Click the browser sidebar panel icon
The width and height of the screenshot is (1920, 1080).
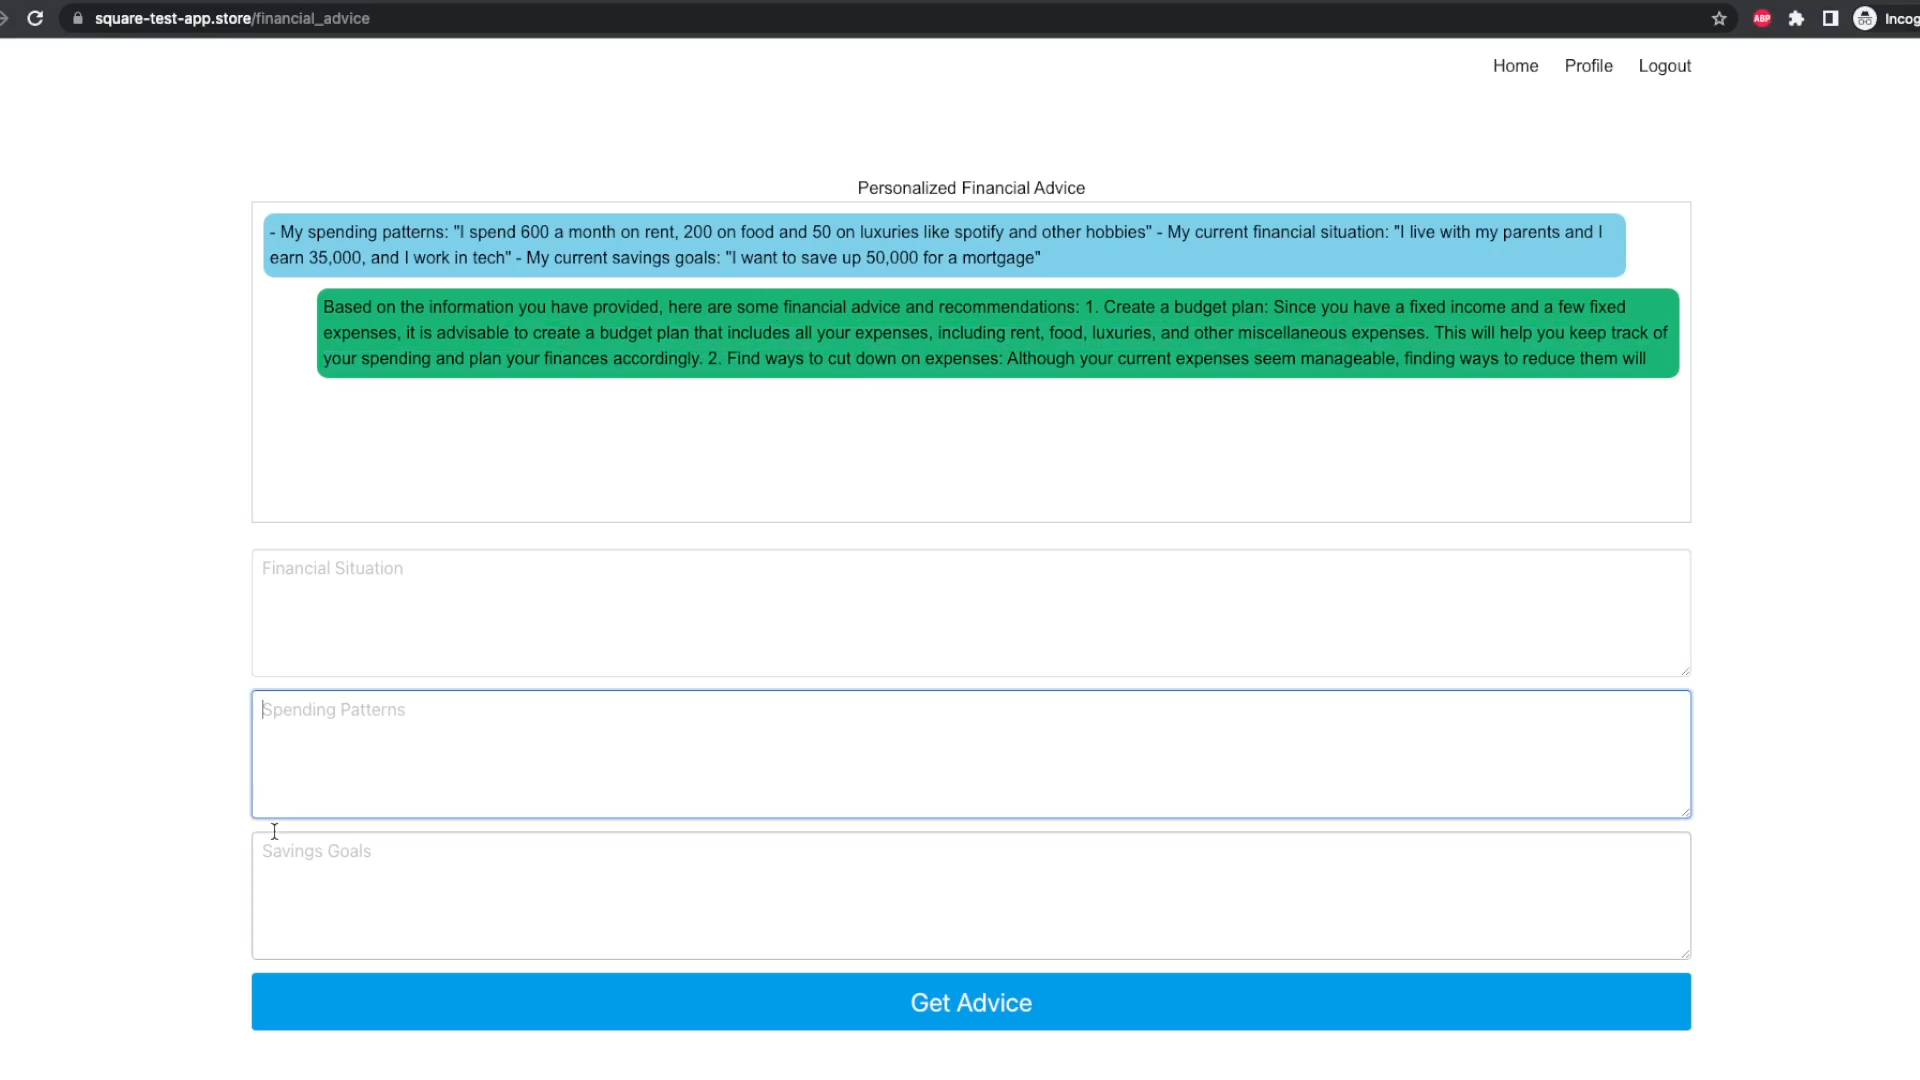[1830, 18]
